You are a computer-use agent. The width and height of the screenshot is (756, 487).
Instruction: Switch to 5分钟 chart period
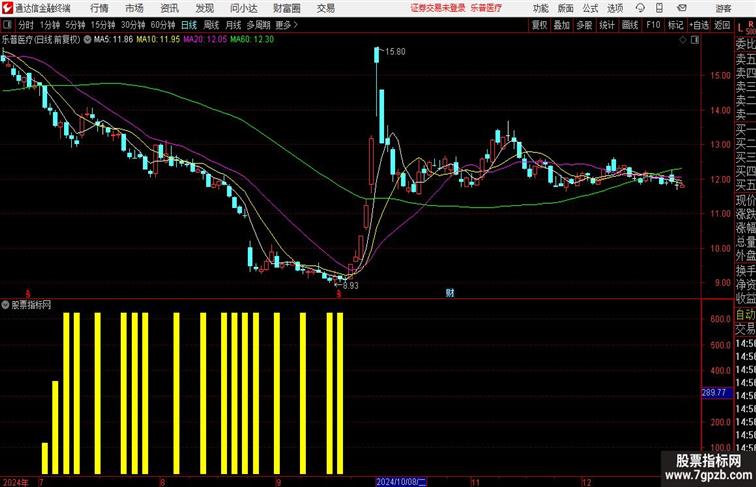pos(75,25)
